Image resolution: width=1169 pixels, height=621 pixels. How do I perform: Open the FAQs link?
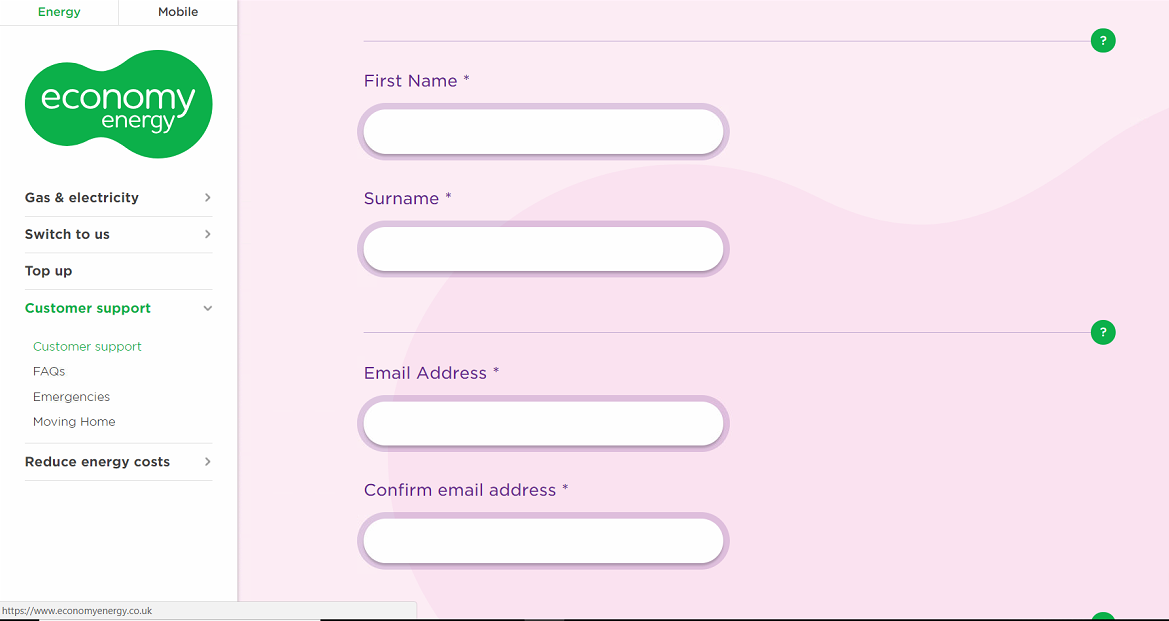point(49,371)
